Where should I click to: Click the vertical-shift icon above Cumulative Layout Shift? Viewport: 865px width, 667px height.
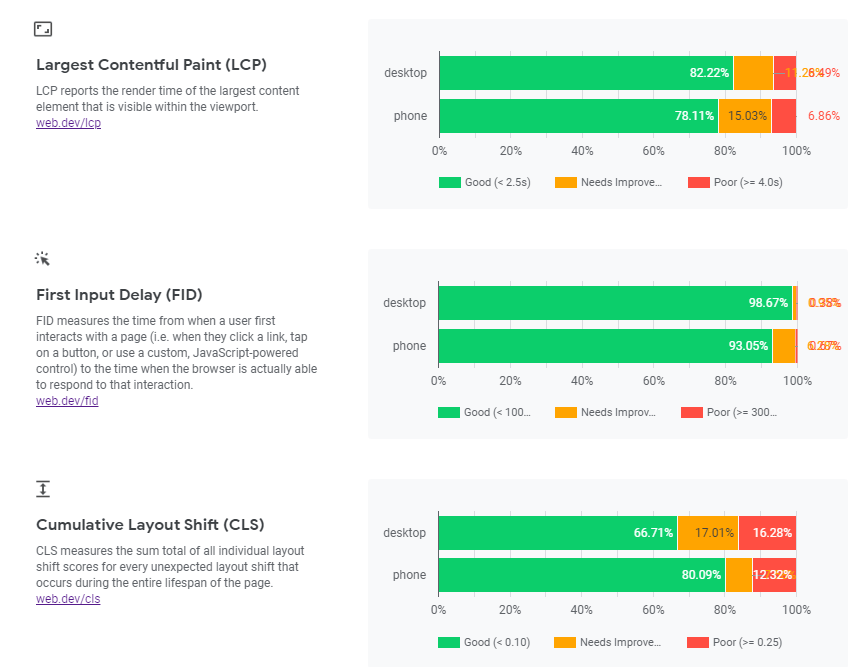coord(43,489)
